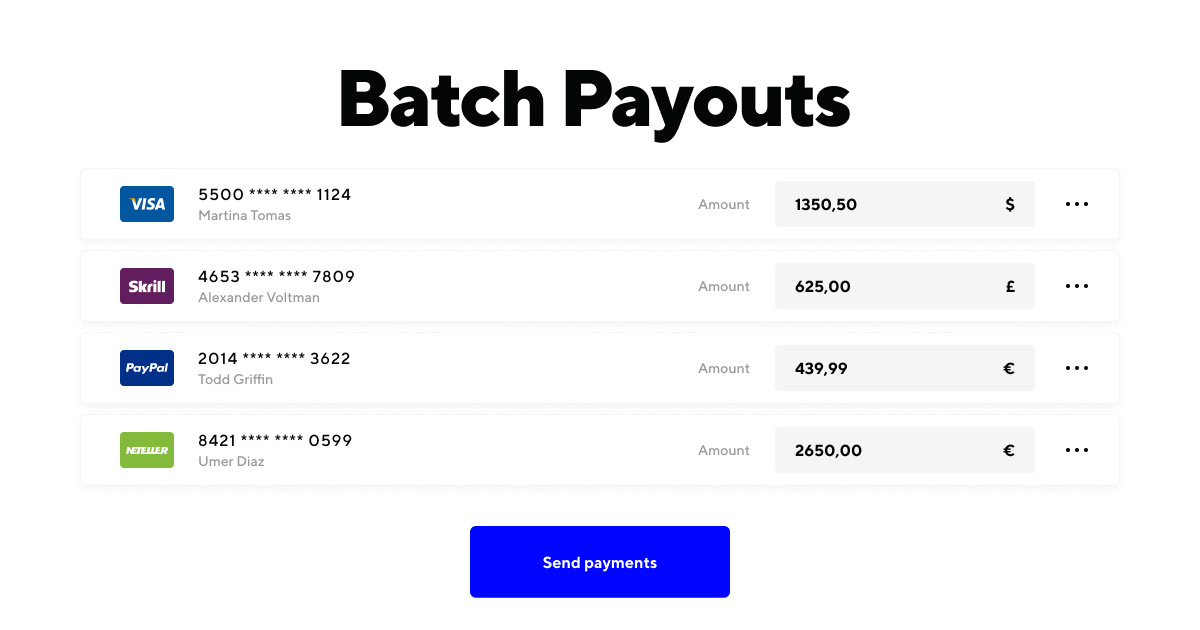Viewport: 1200px width, 630px height.
Task: Click the amount field showing 2650,00
Action: pos(880,450)
